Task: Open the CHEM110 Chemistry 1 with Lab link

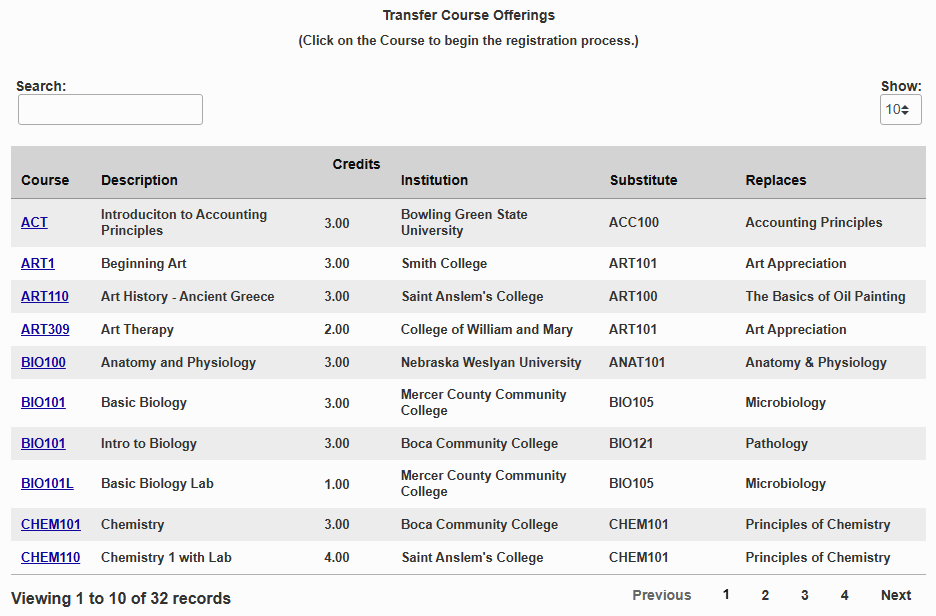Action: point(51,557)
